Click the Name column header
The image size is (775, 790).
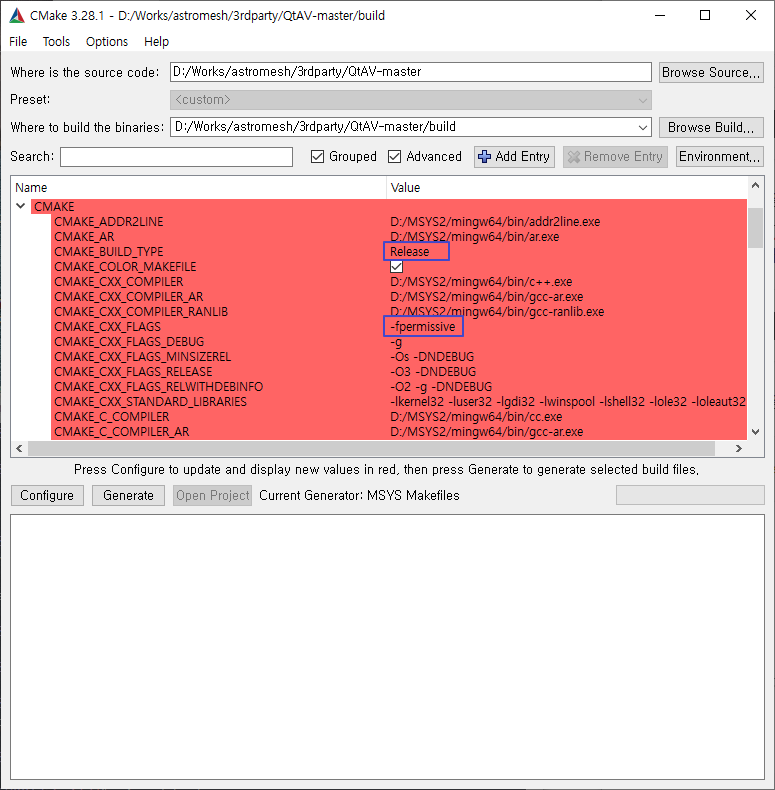(x=199, y=187)
